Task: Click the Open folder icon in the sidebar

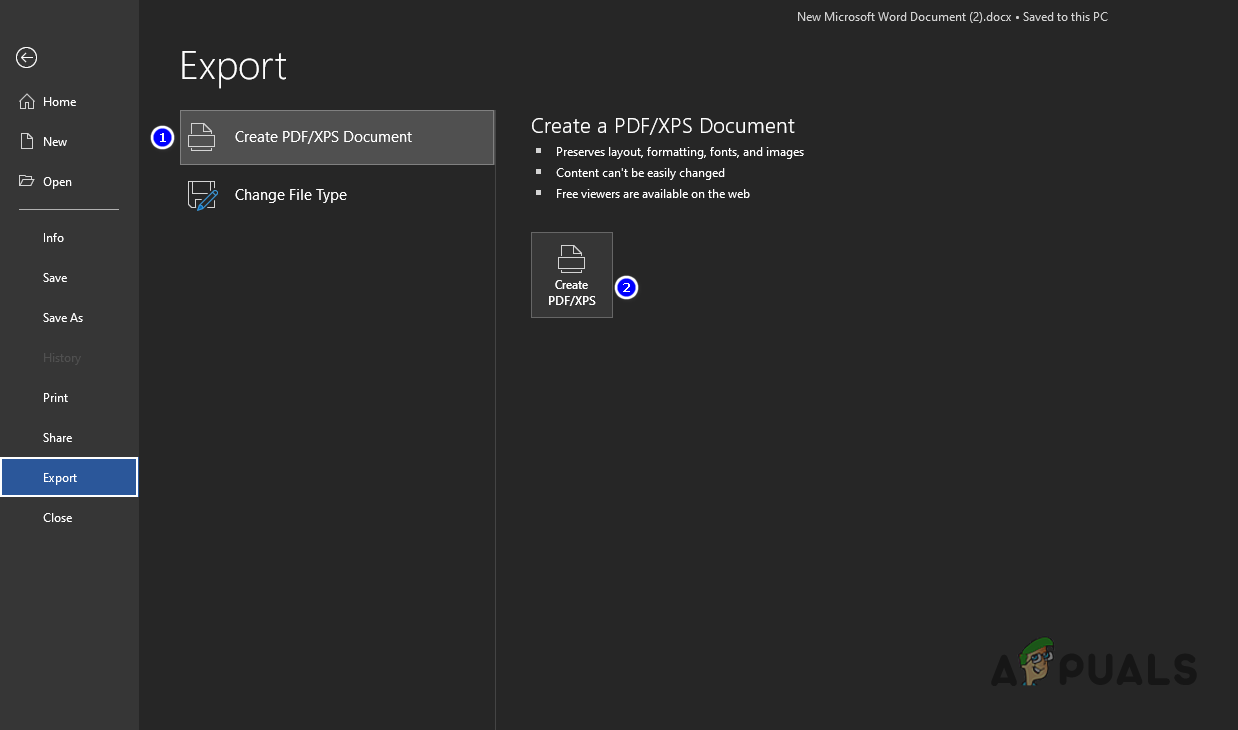Action: pos(27,182)
